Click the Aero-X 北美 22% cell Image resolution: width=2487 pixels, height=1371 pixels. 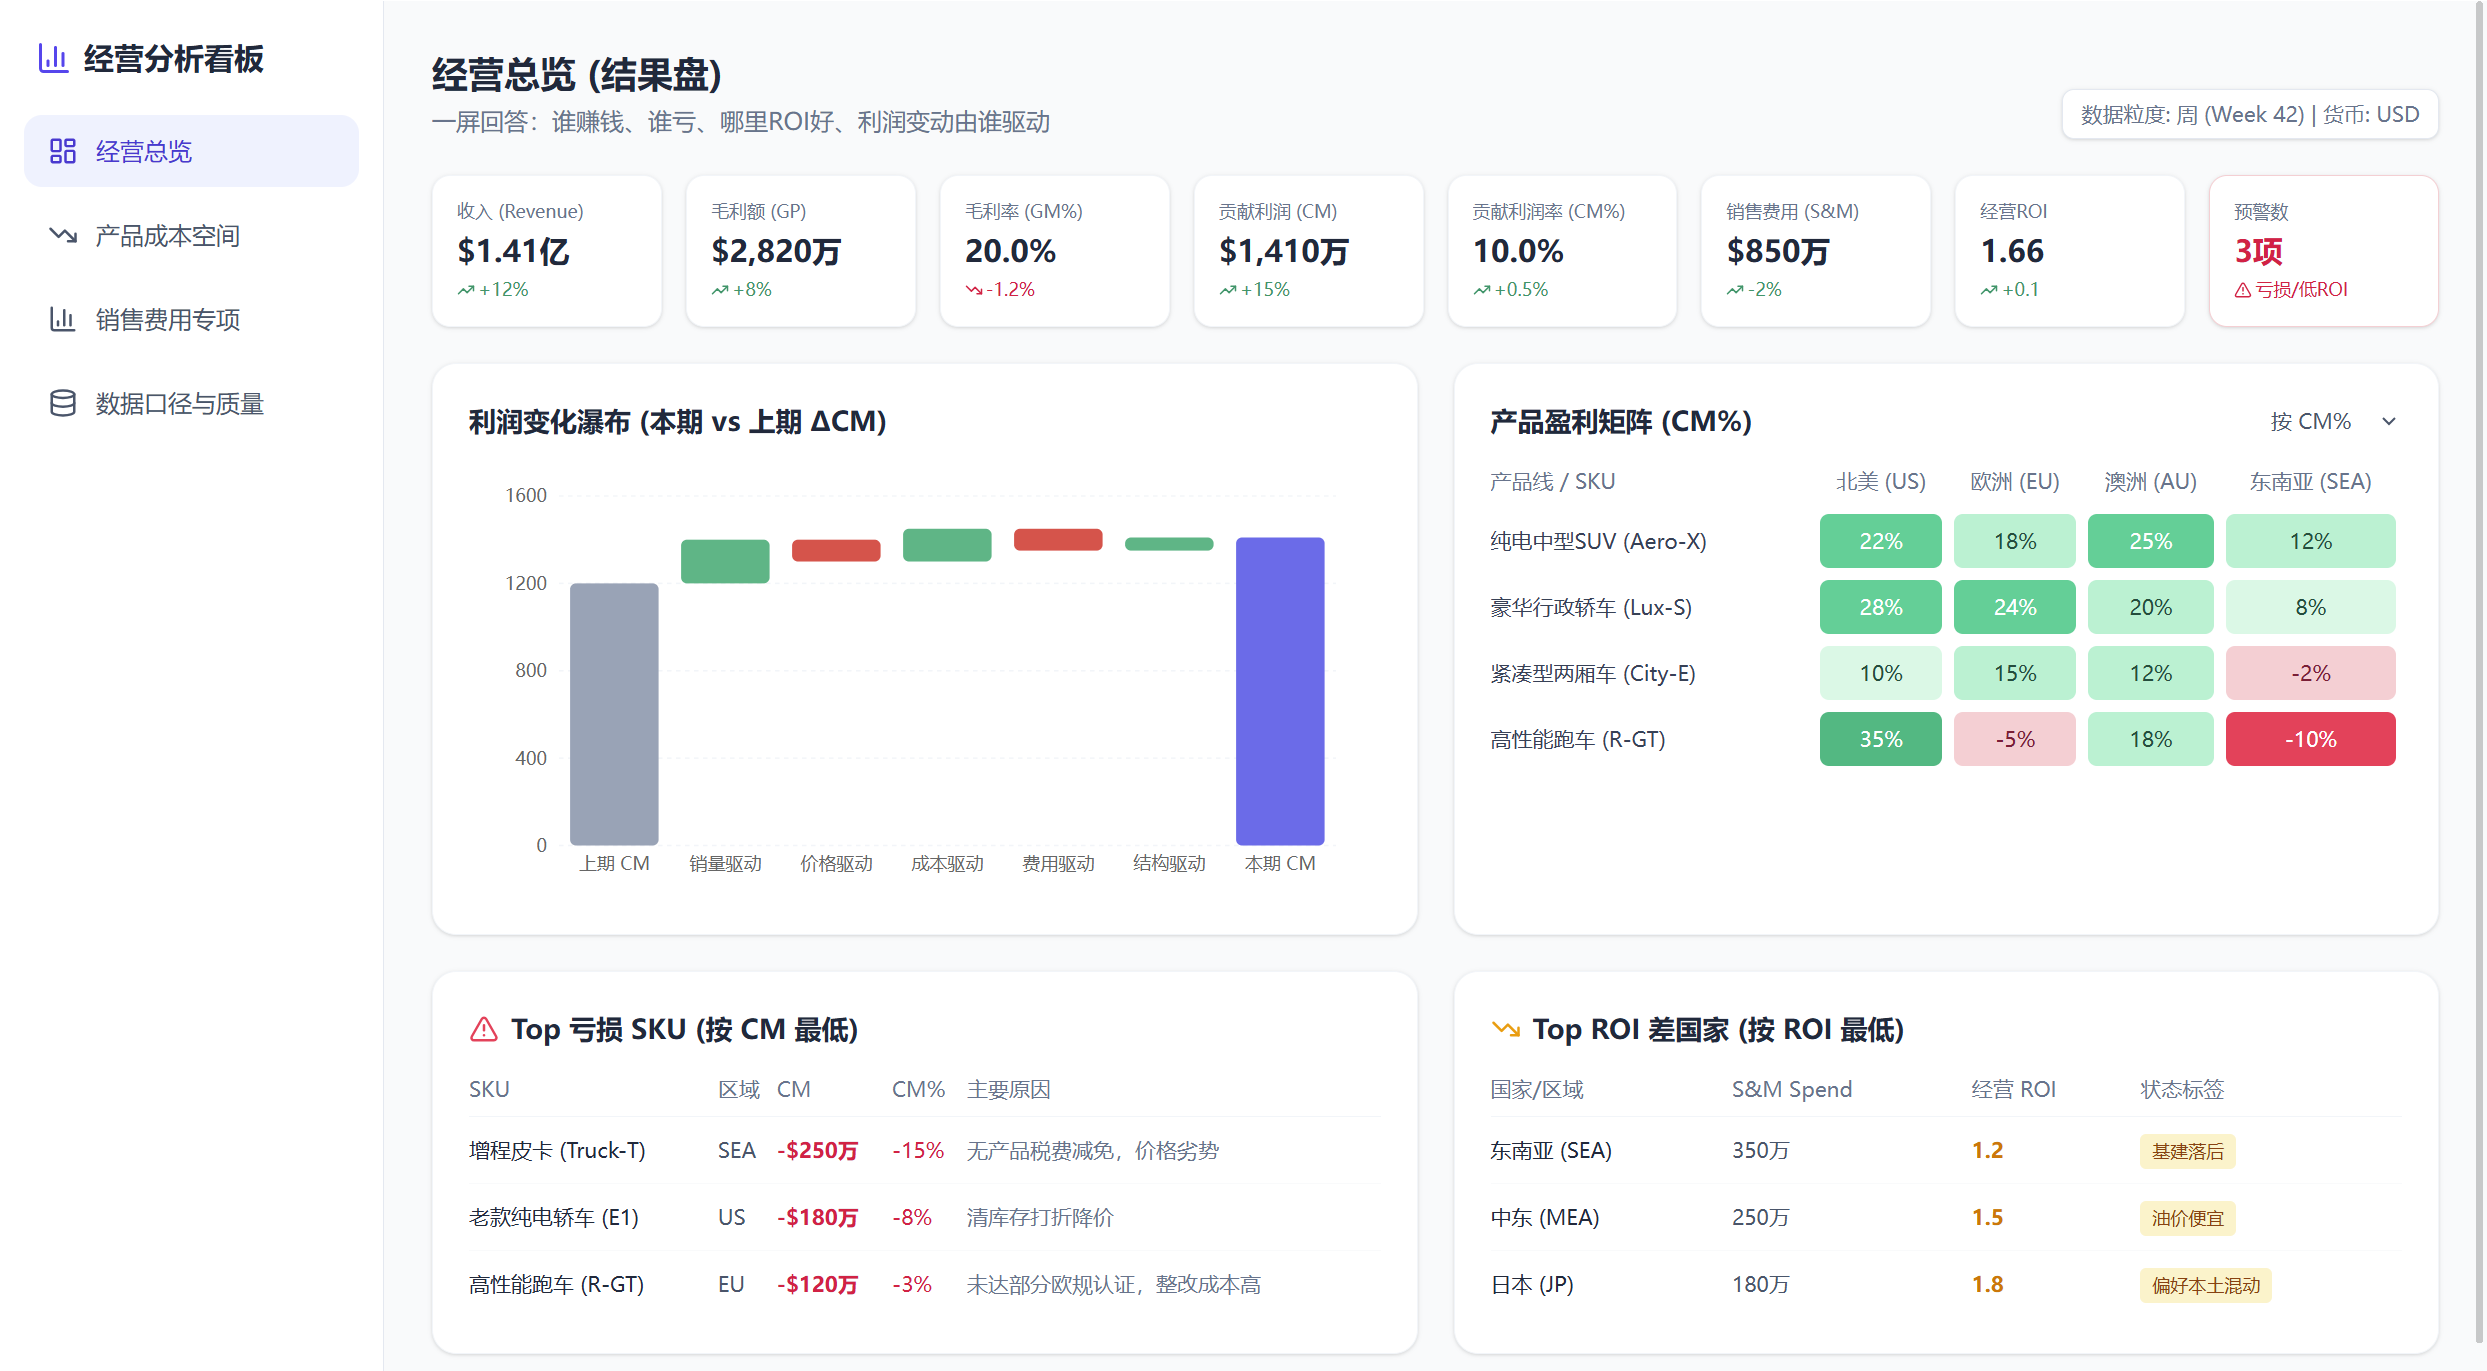pos(1880,541)
